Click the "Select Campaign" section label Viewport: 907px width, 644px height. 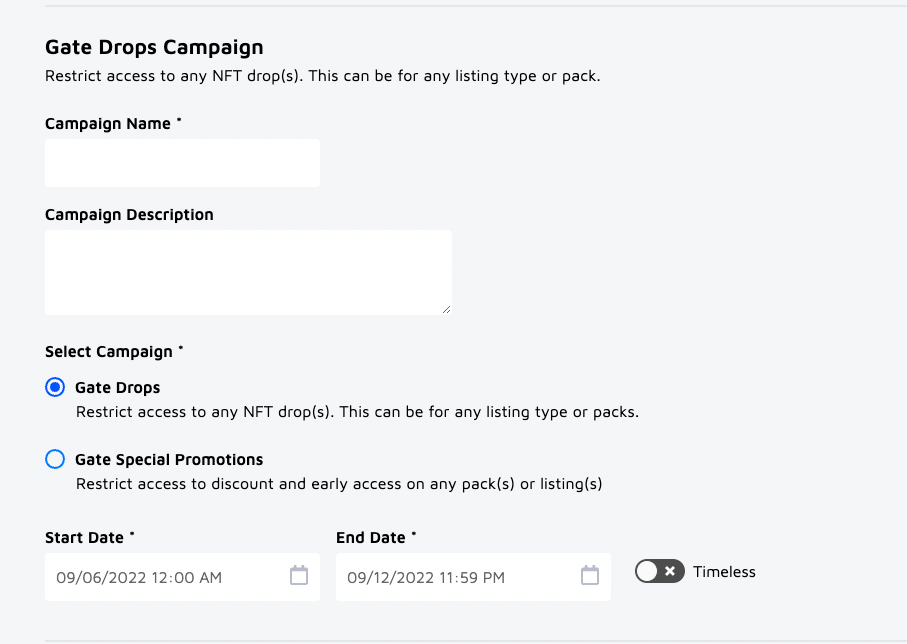(110, 352)
